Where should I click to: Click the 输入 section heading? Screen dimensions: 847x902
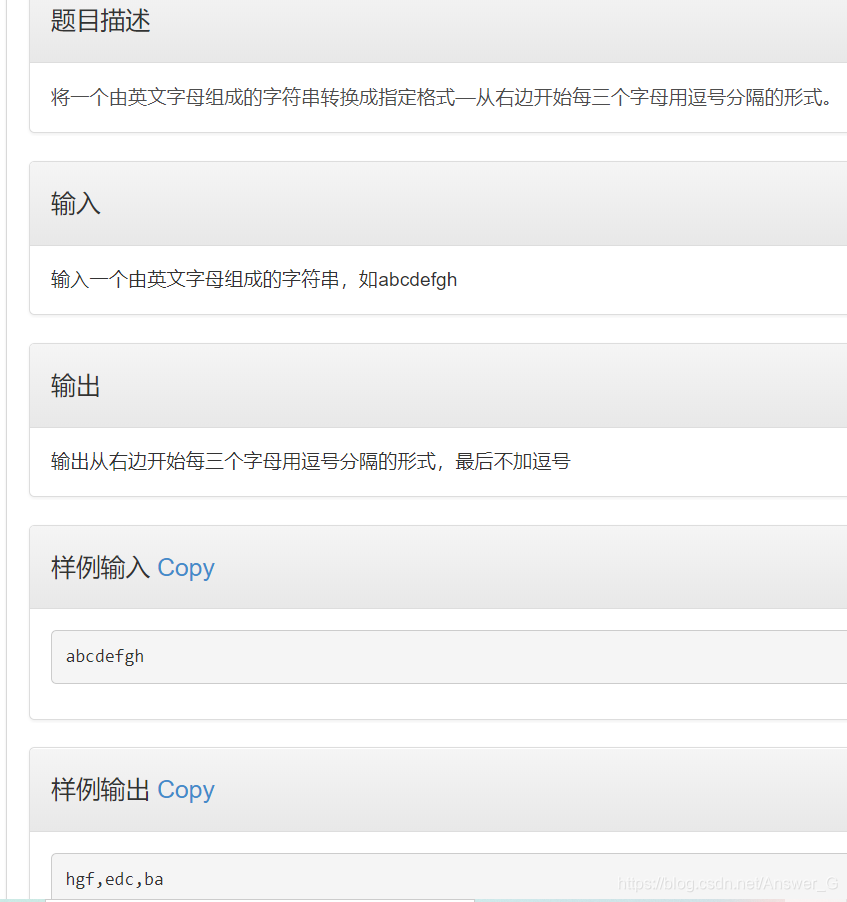(76, 204)
